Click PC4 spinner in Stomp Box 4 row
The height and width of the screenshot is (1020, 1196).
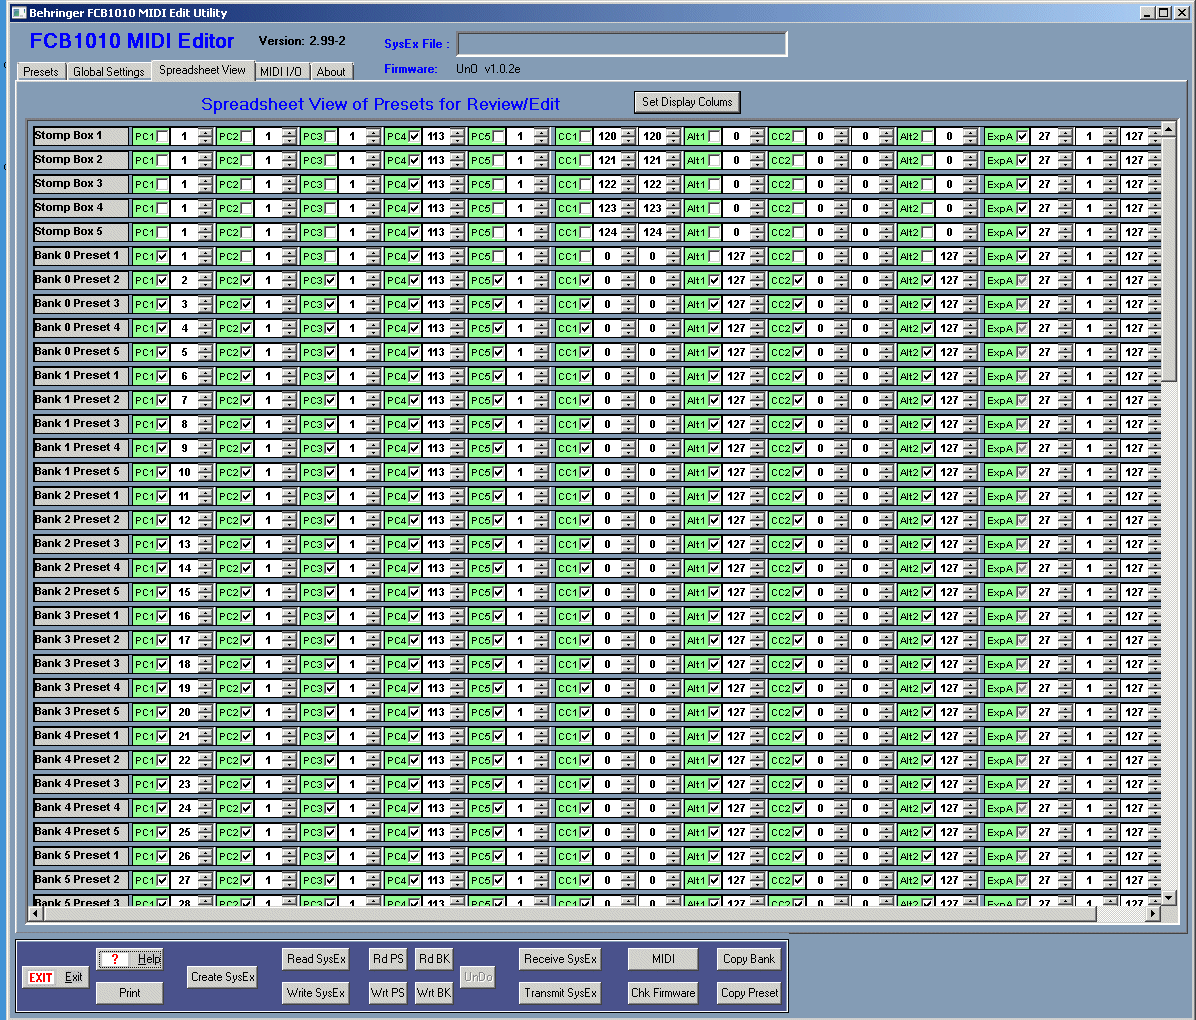(457, 208)
